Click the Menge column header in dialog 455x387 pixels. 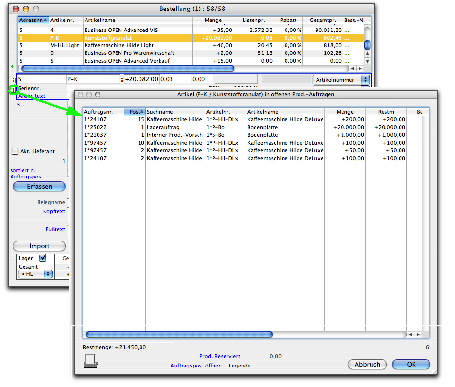tap(345, 112)
